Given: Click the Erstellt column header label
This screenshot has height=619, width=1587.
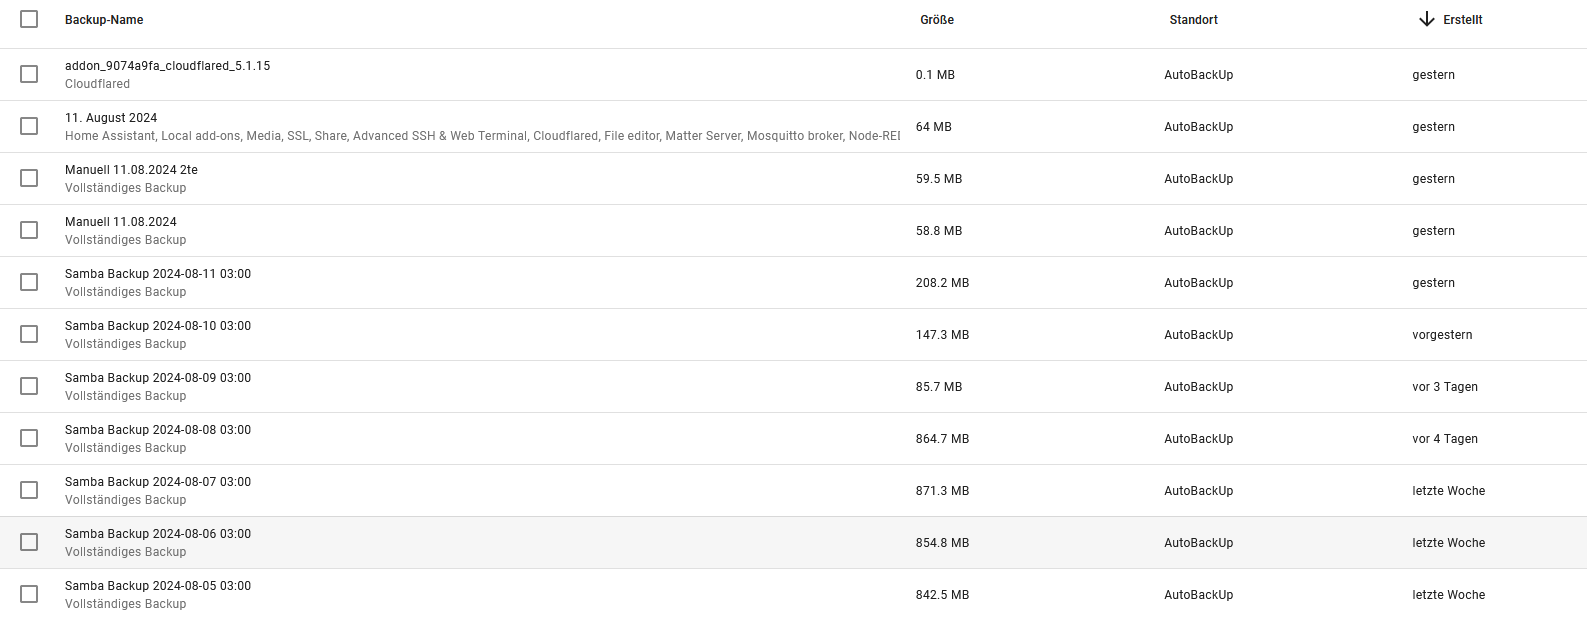Looking at the screenshot, I should coord(1462,20).
